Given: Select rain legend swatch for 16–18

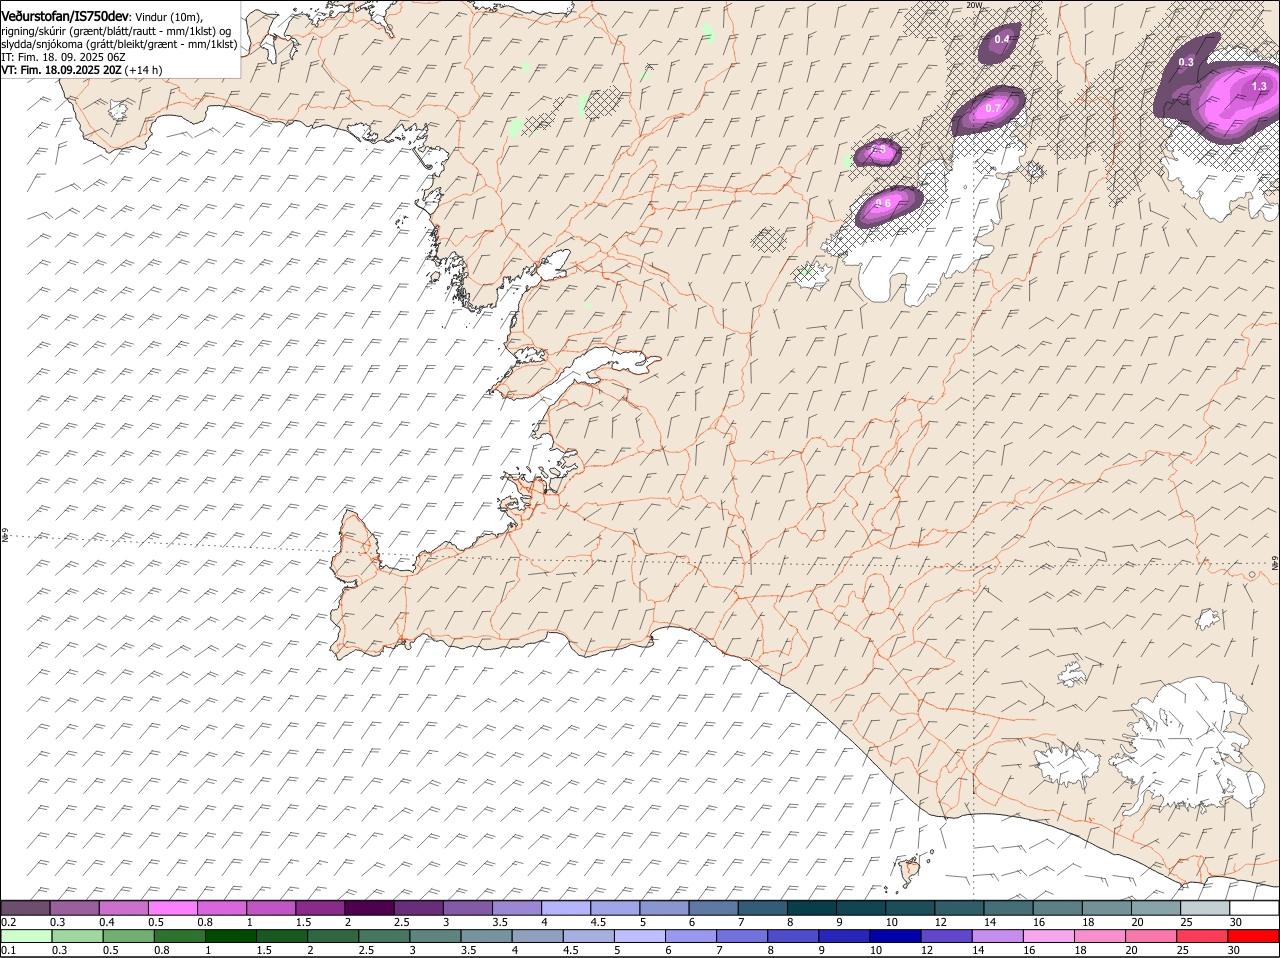Looking at the screenshot, I should point(1048,936).
